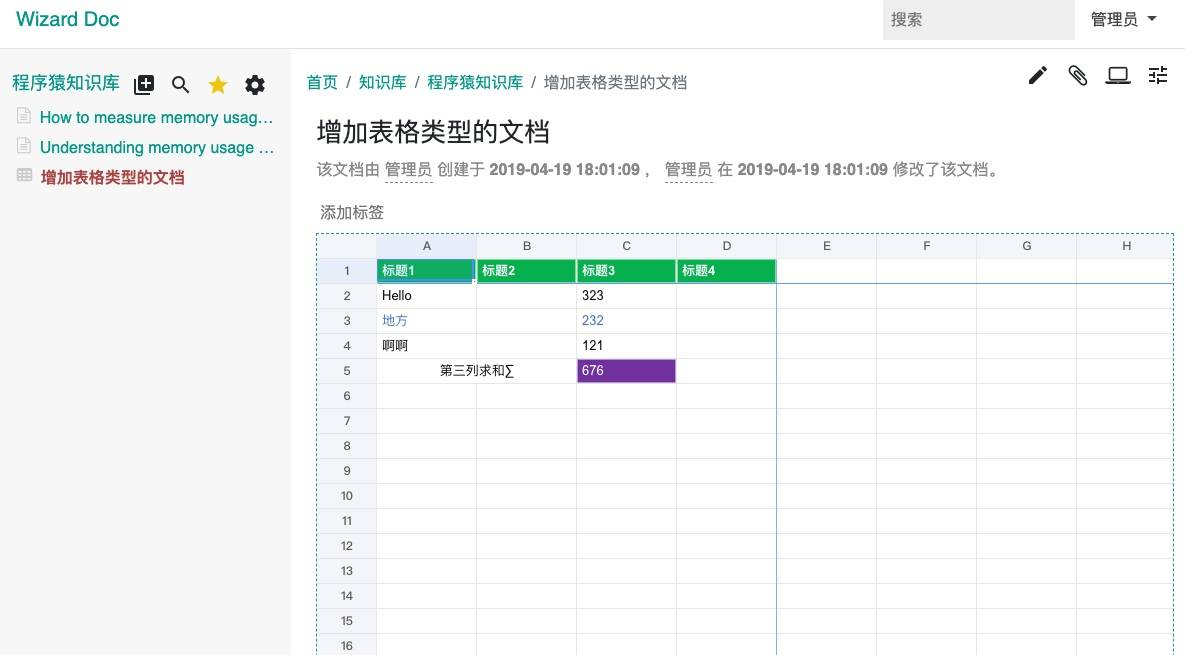The image size is (1185, 655).
Task: Open the sidebar search magnifier icon
Action: [181, 85]
